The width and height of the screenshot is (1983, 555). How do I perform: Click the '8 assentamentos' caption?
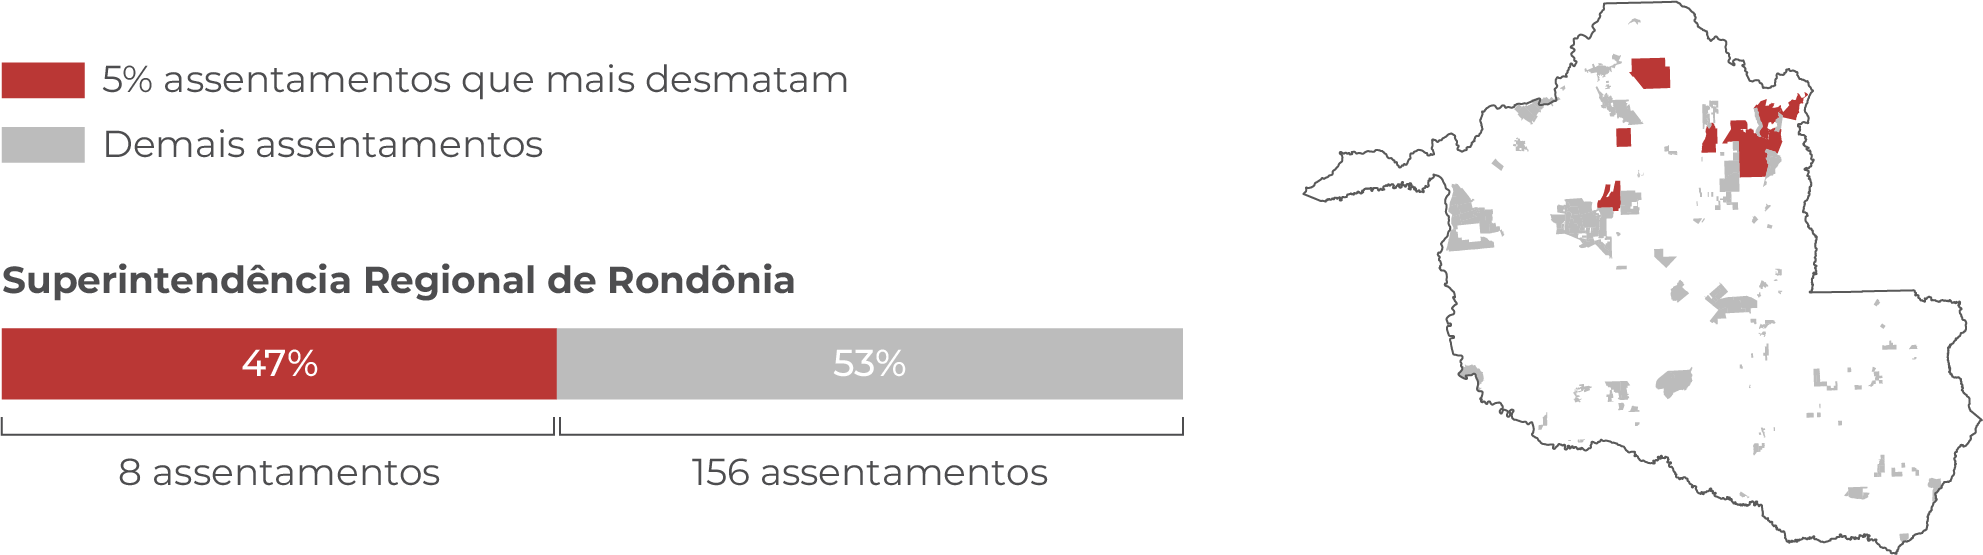279,473
